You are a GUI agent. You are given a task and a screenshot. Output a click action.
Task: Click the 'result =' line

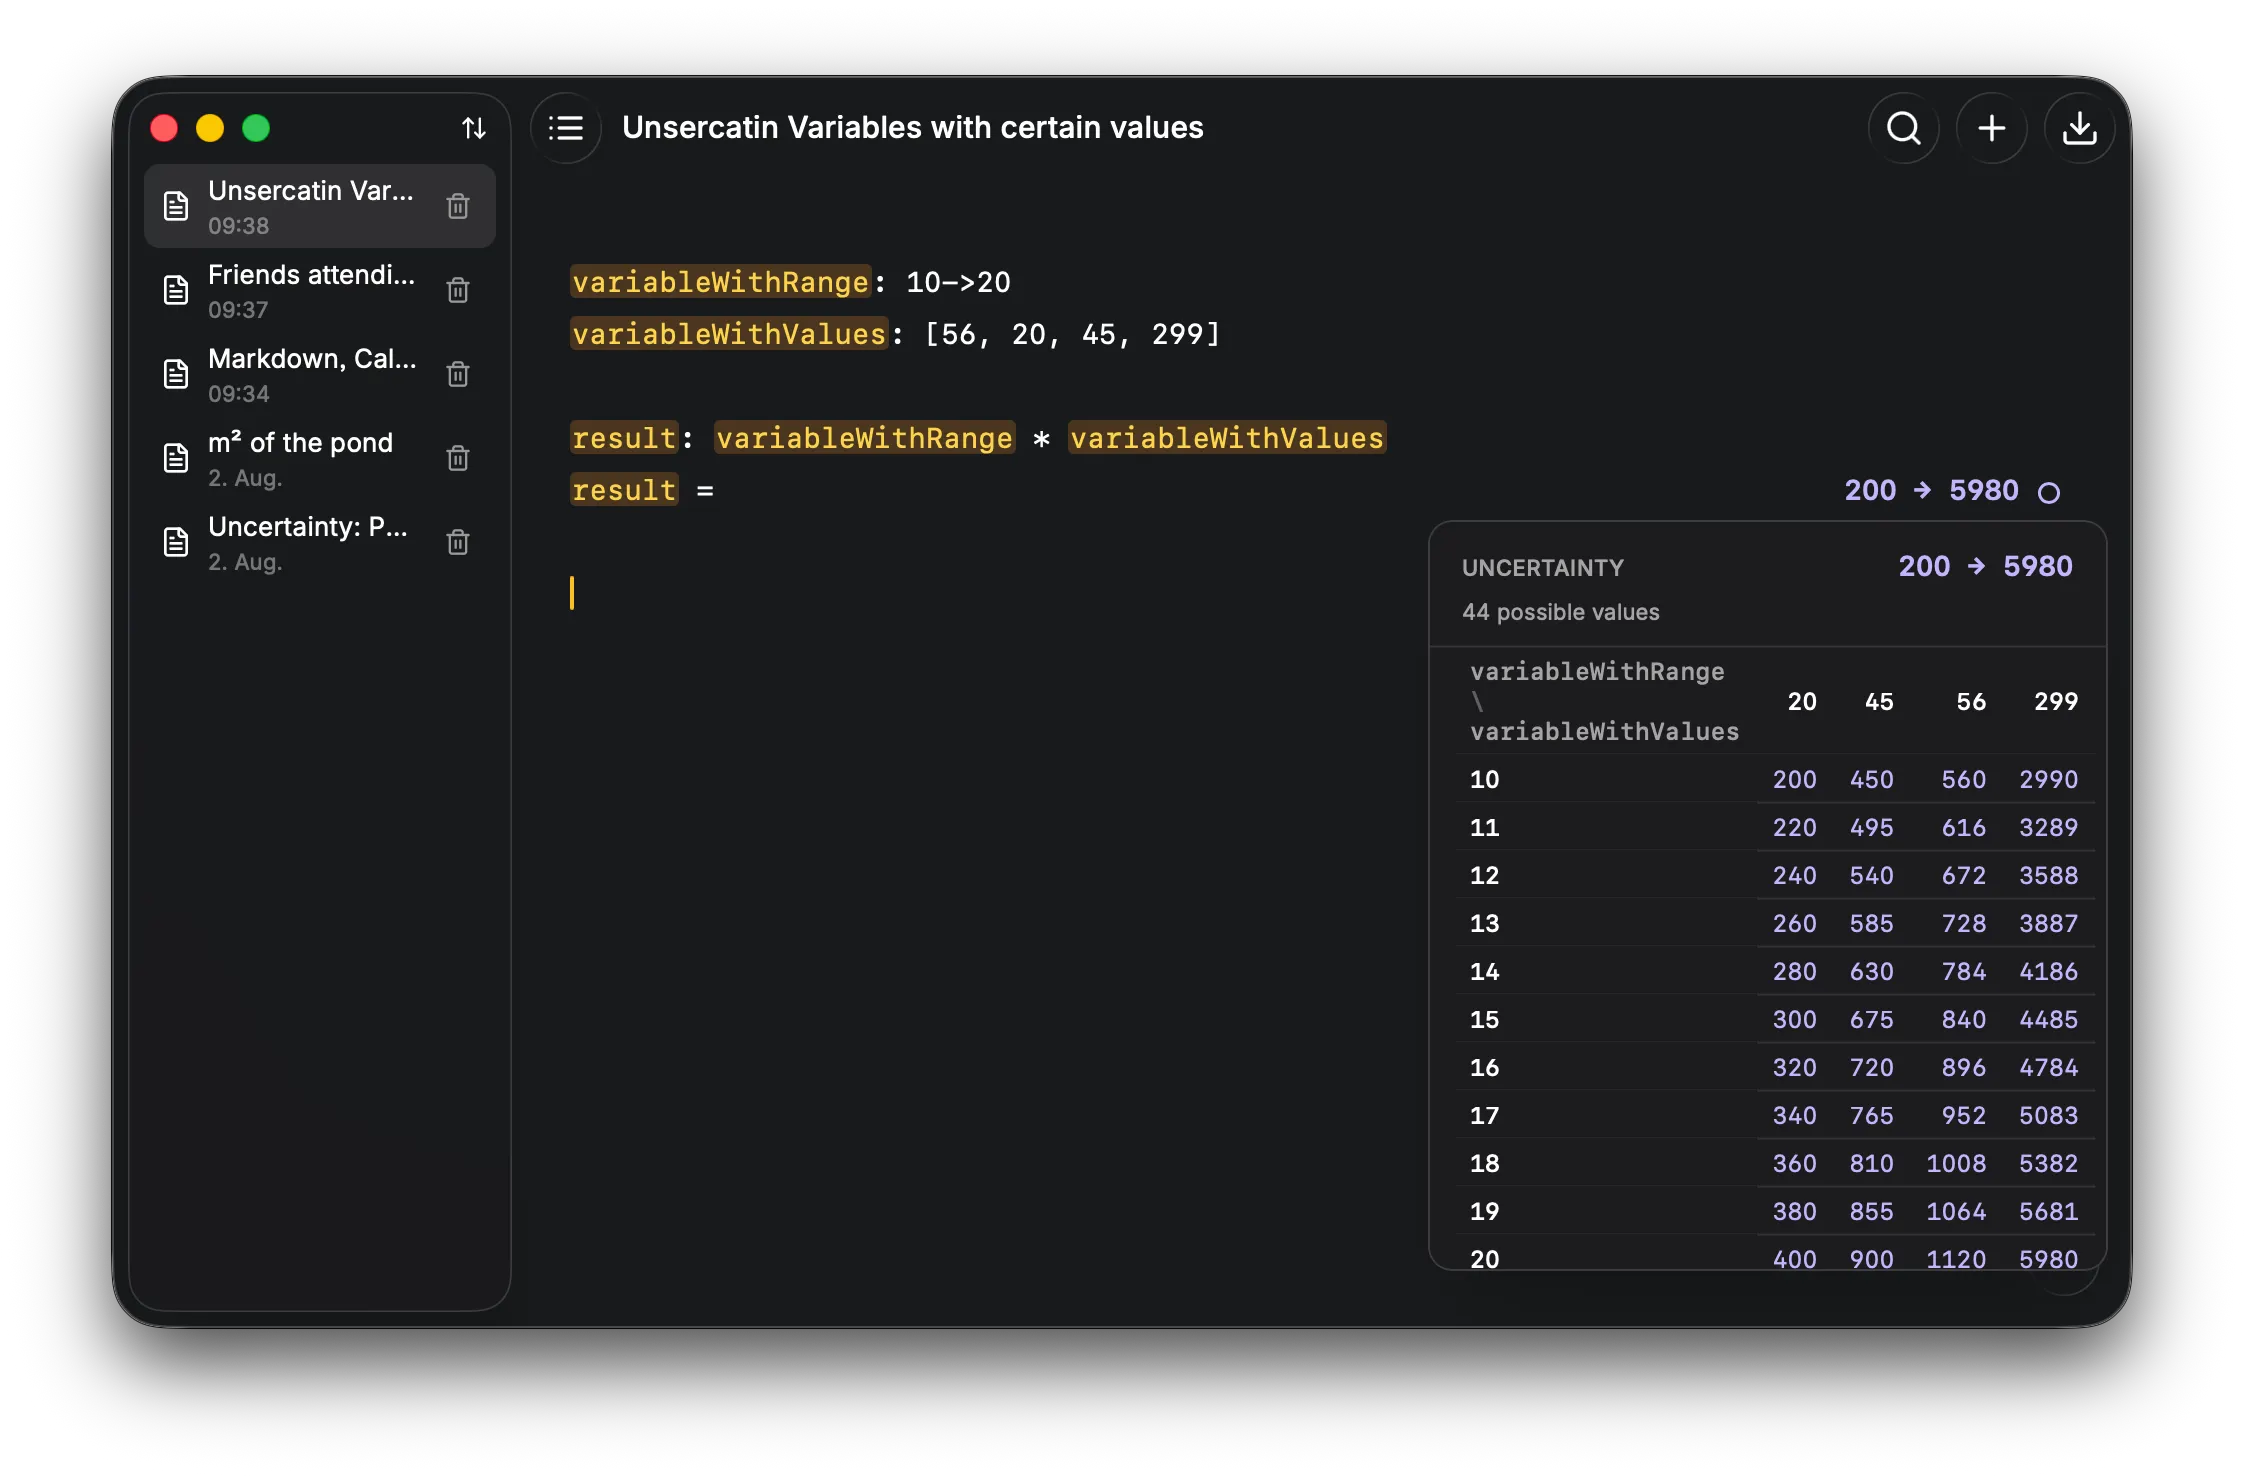tap(642, 490)
